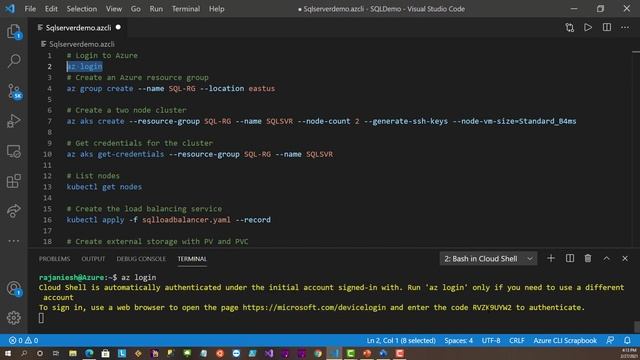Kill the terminal with trash icon
Viewport: 640px width, 360px height.
[588, 258]
